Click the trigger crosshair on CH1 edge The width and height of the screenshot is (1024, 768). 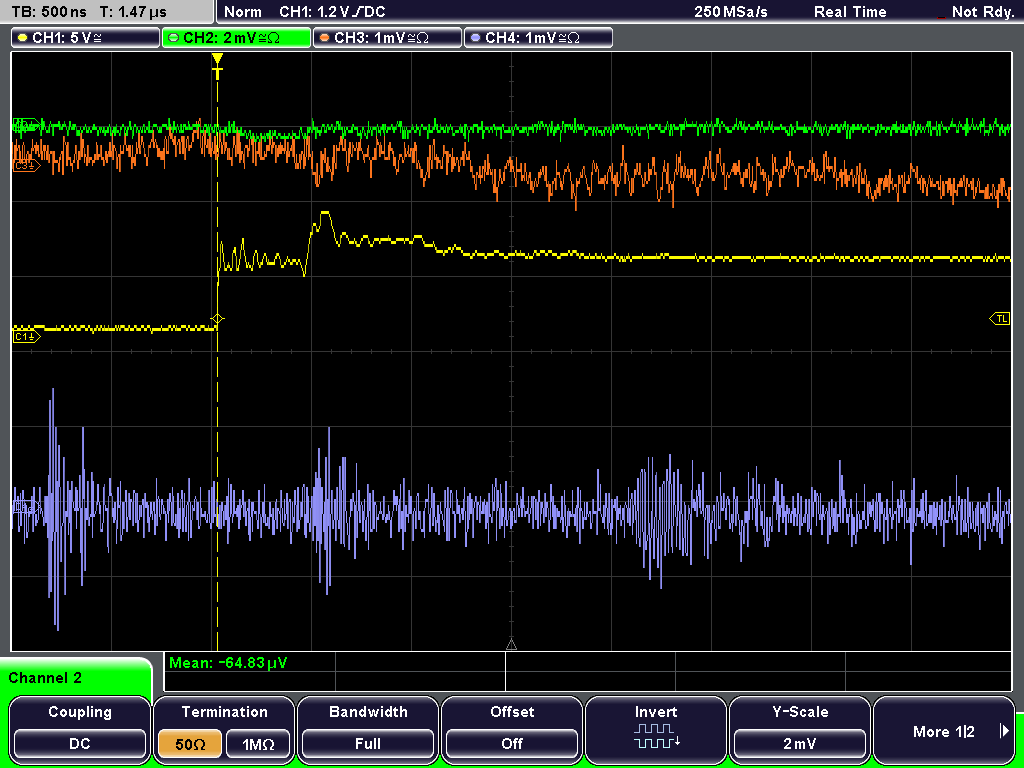pyautogui.click(x=217, y=319)
